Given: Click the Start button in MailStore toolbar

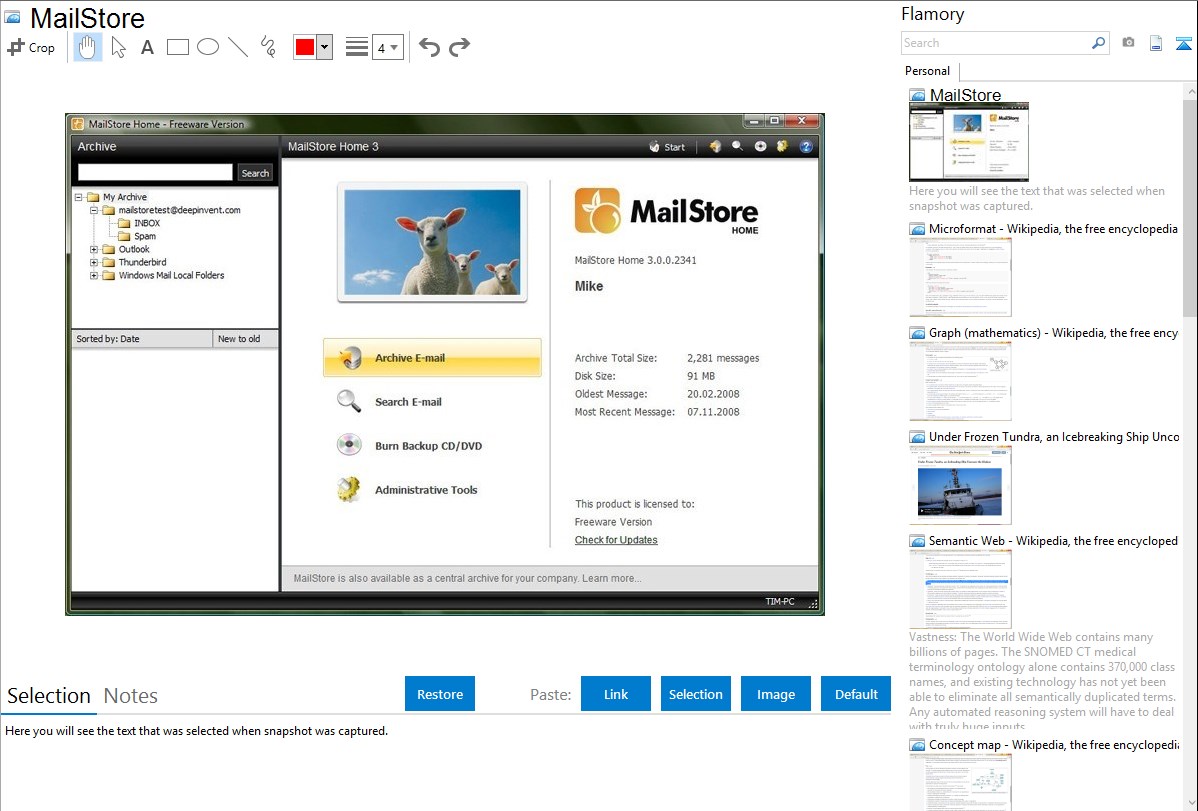Looking at the screenshot, I should 667,147.
